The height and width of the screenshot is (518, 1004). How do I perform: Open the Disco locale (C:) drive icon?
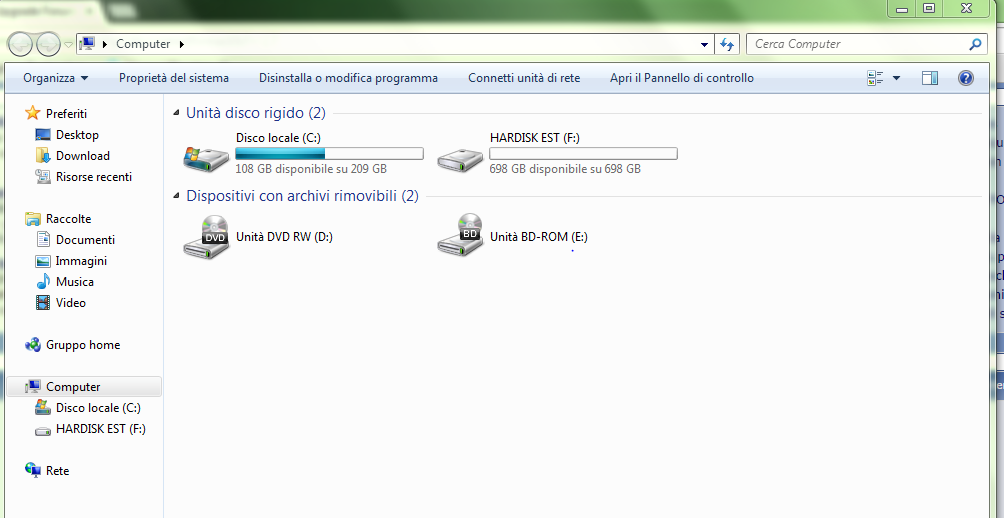click(206, 155)
